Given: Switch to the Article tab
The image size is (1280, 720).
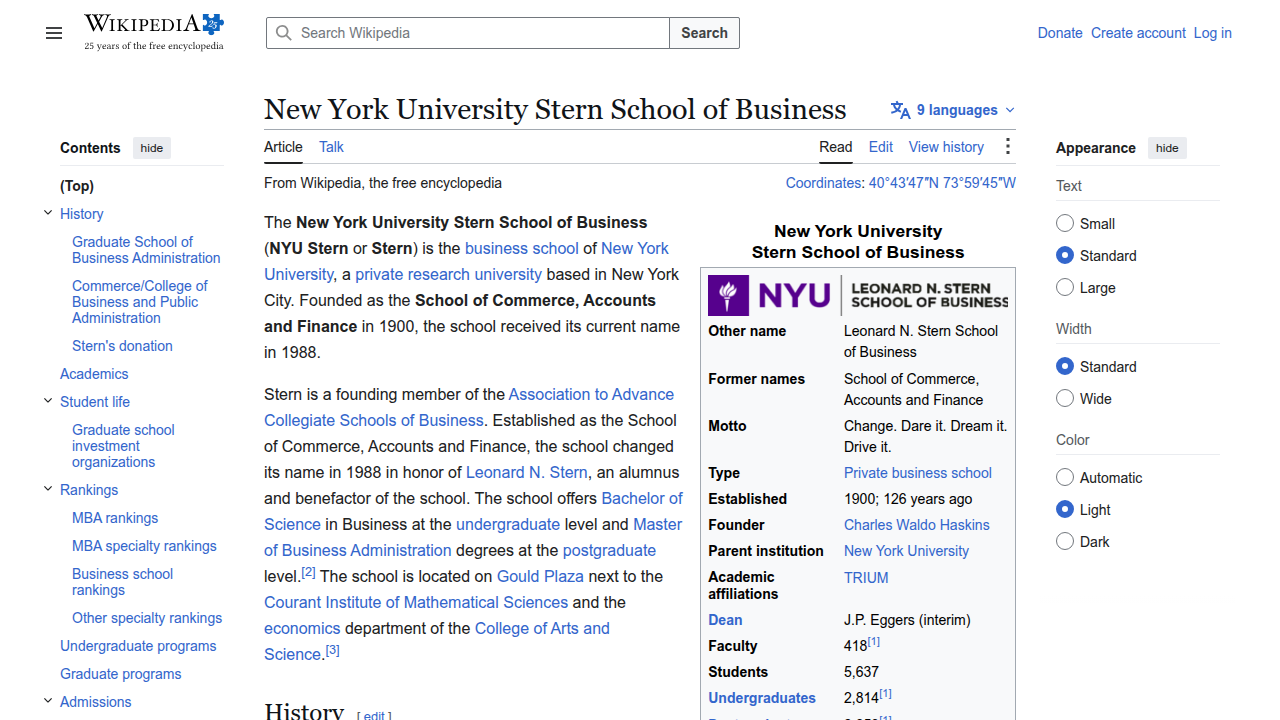Looking at the screenshot, I should [283, 147].
